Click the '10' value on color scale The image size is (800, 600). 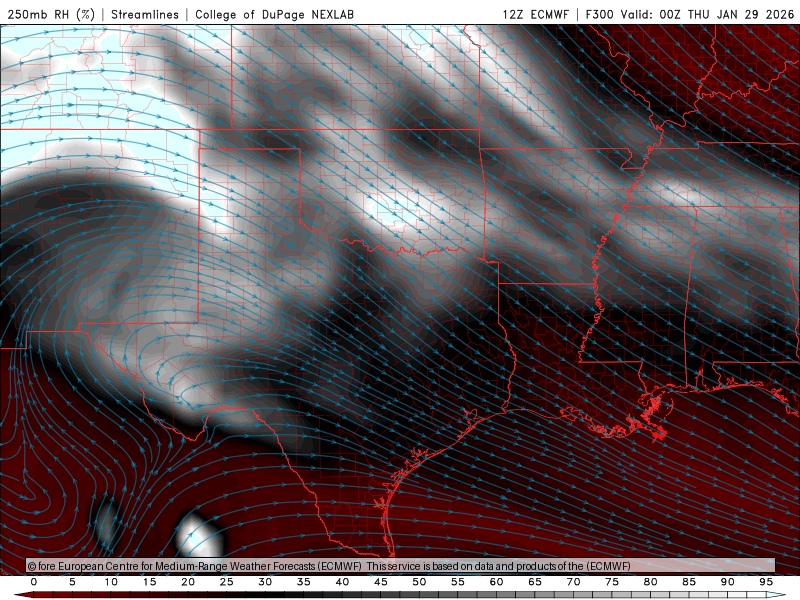pyautogui.click(x=111, y=582)
